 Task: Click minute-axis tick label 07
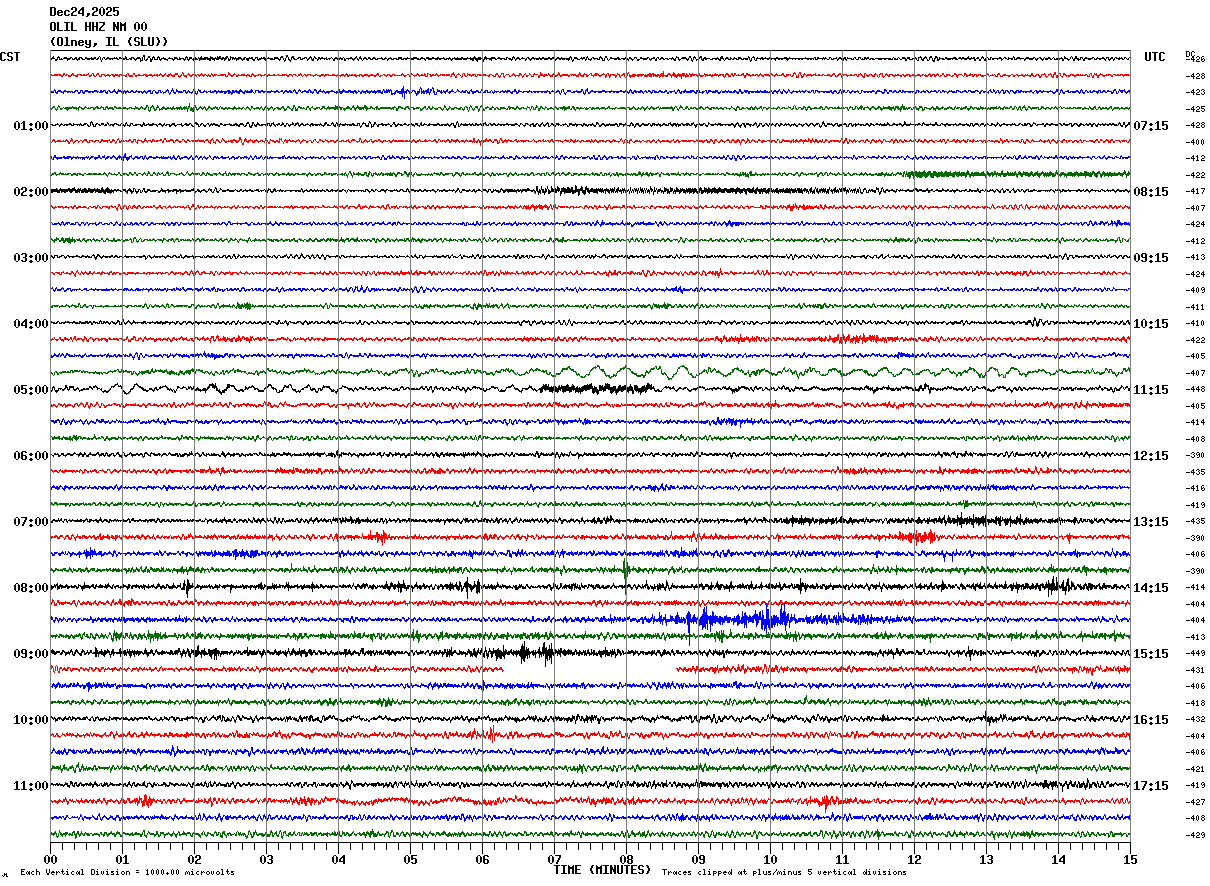pos(554,859)
